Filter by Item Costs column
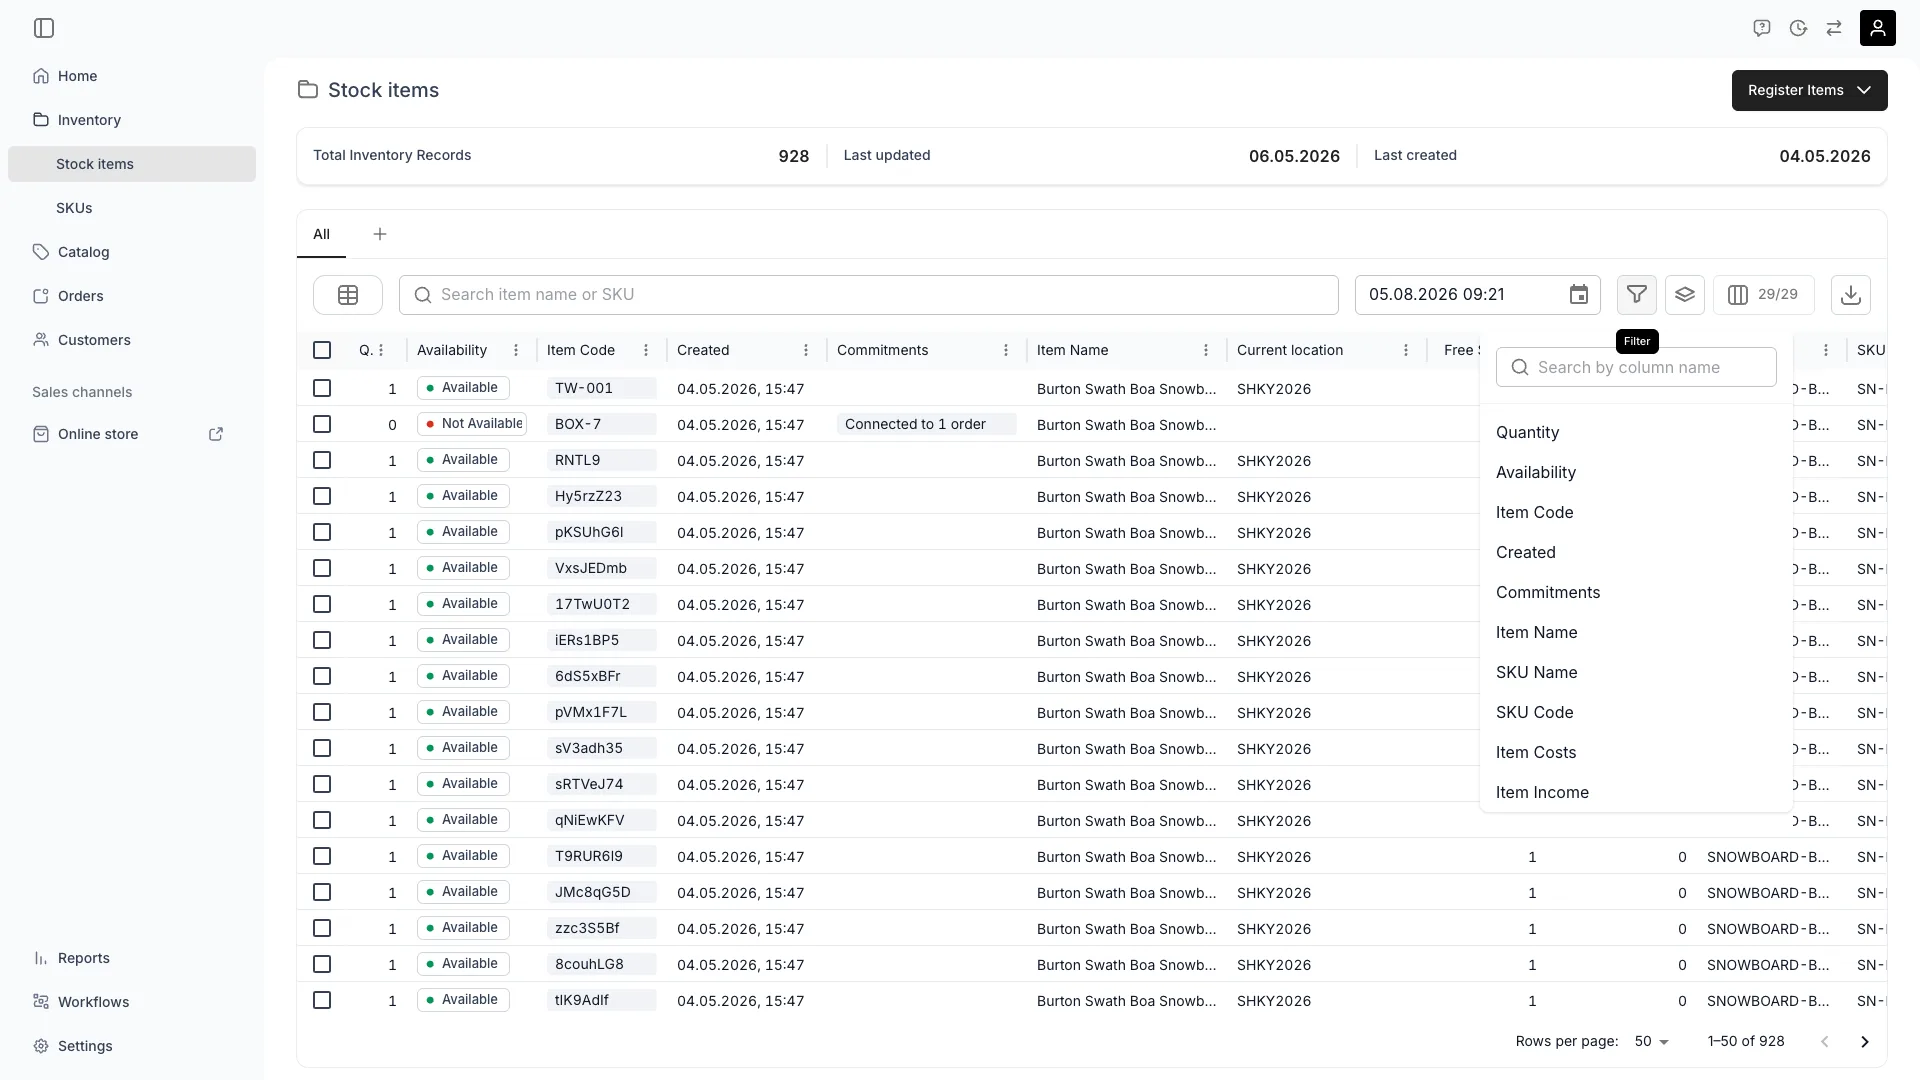This screenshot has height=1080, width=1920. (x=1636, y=752)
